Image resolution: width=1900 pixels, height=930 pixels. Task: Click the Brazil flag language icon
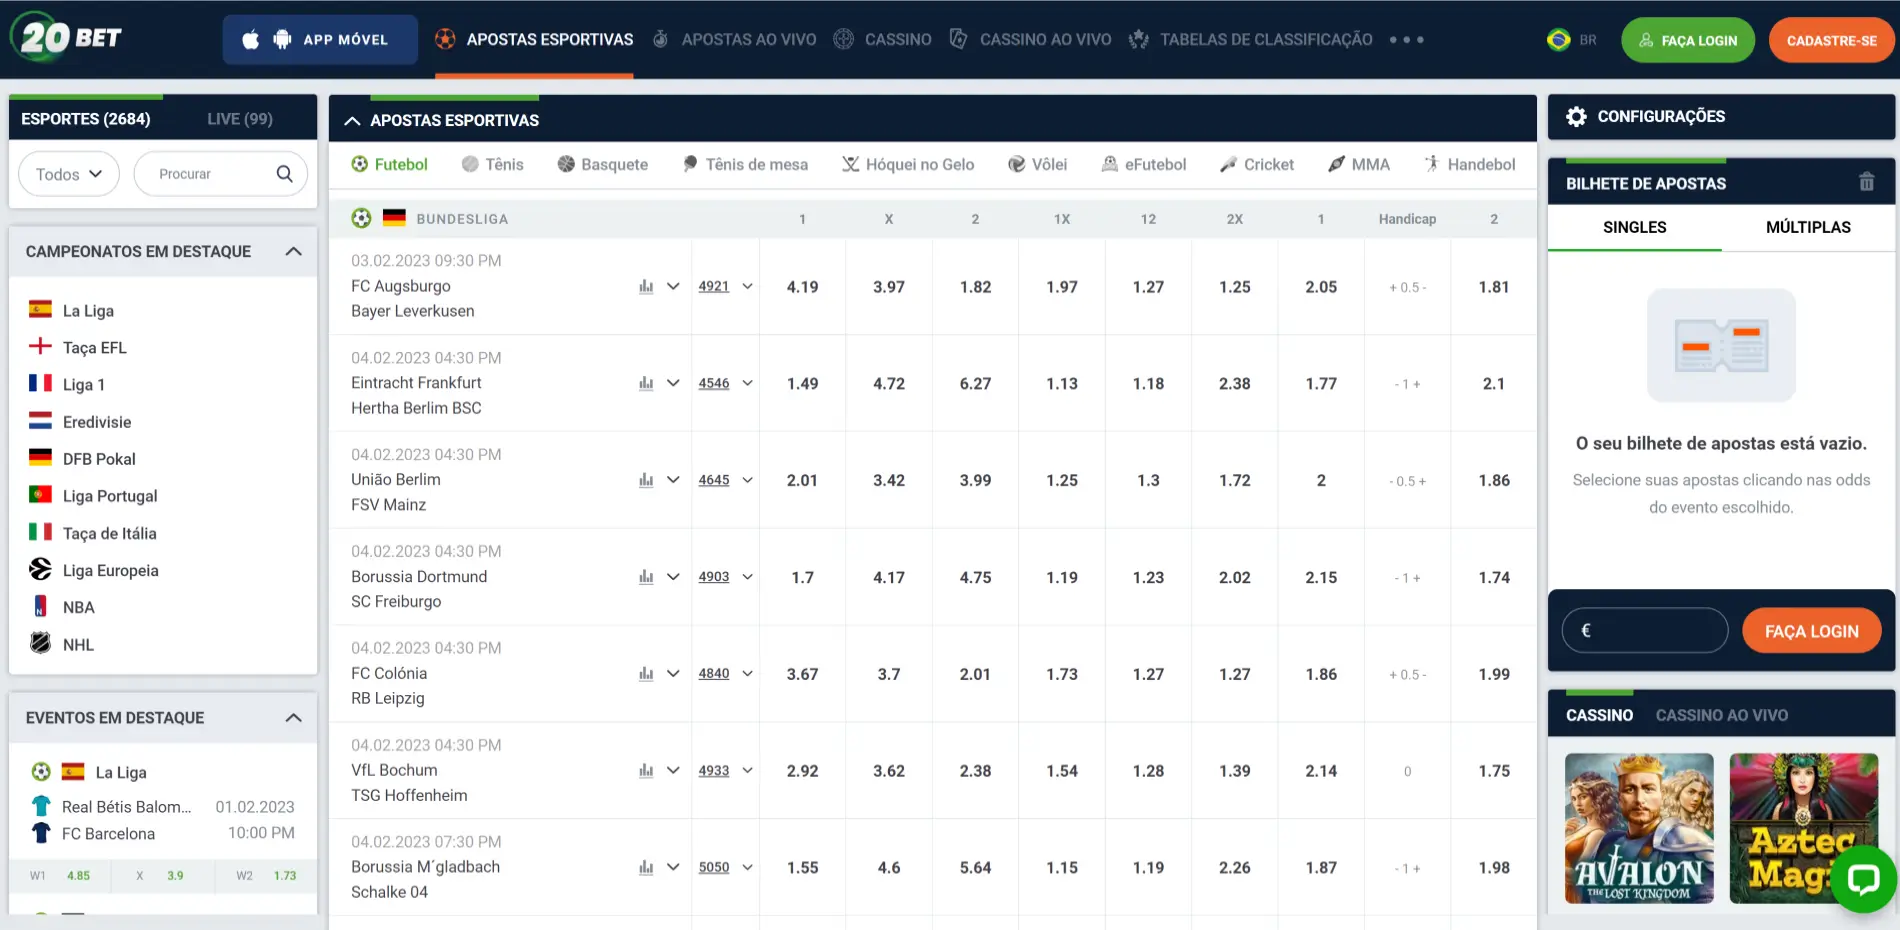point(1556,39)
